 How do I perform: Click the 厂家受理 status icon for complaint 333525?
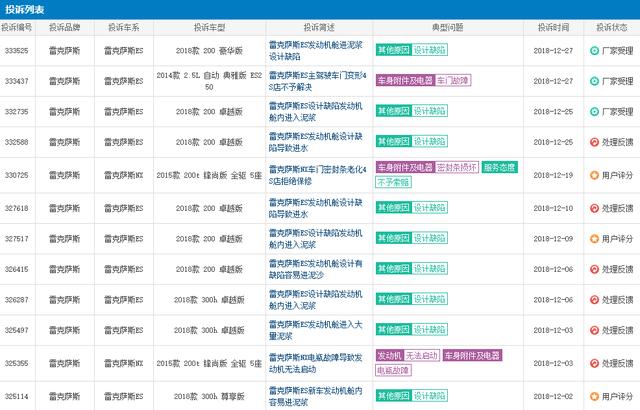(x=594, y=51)
